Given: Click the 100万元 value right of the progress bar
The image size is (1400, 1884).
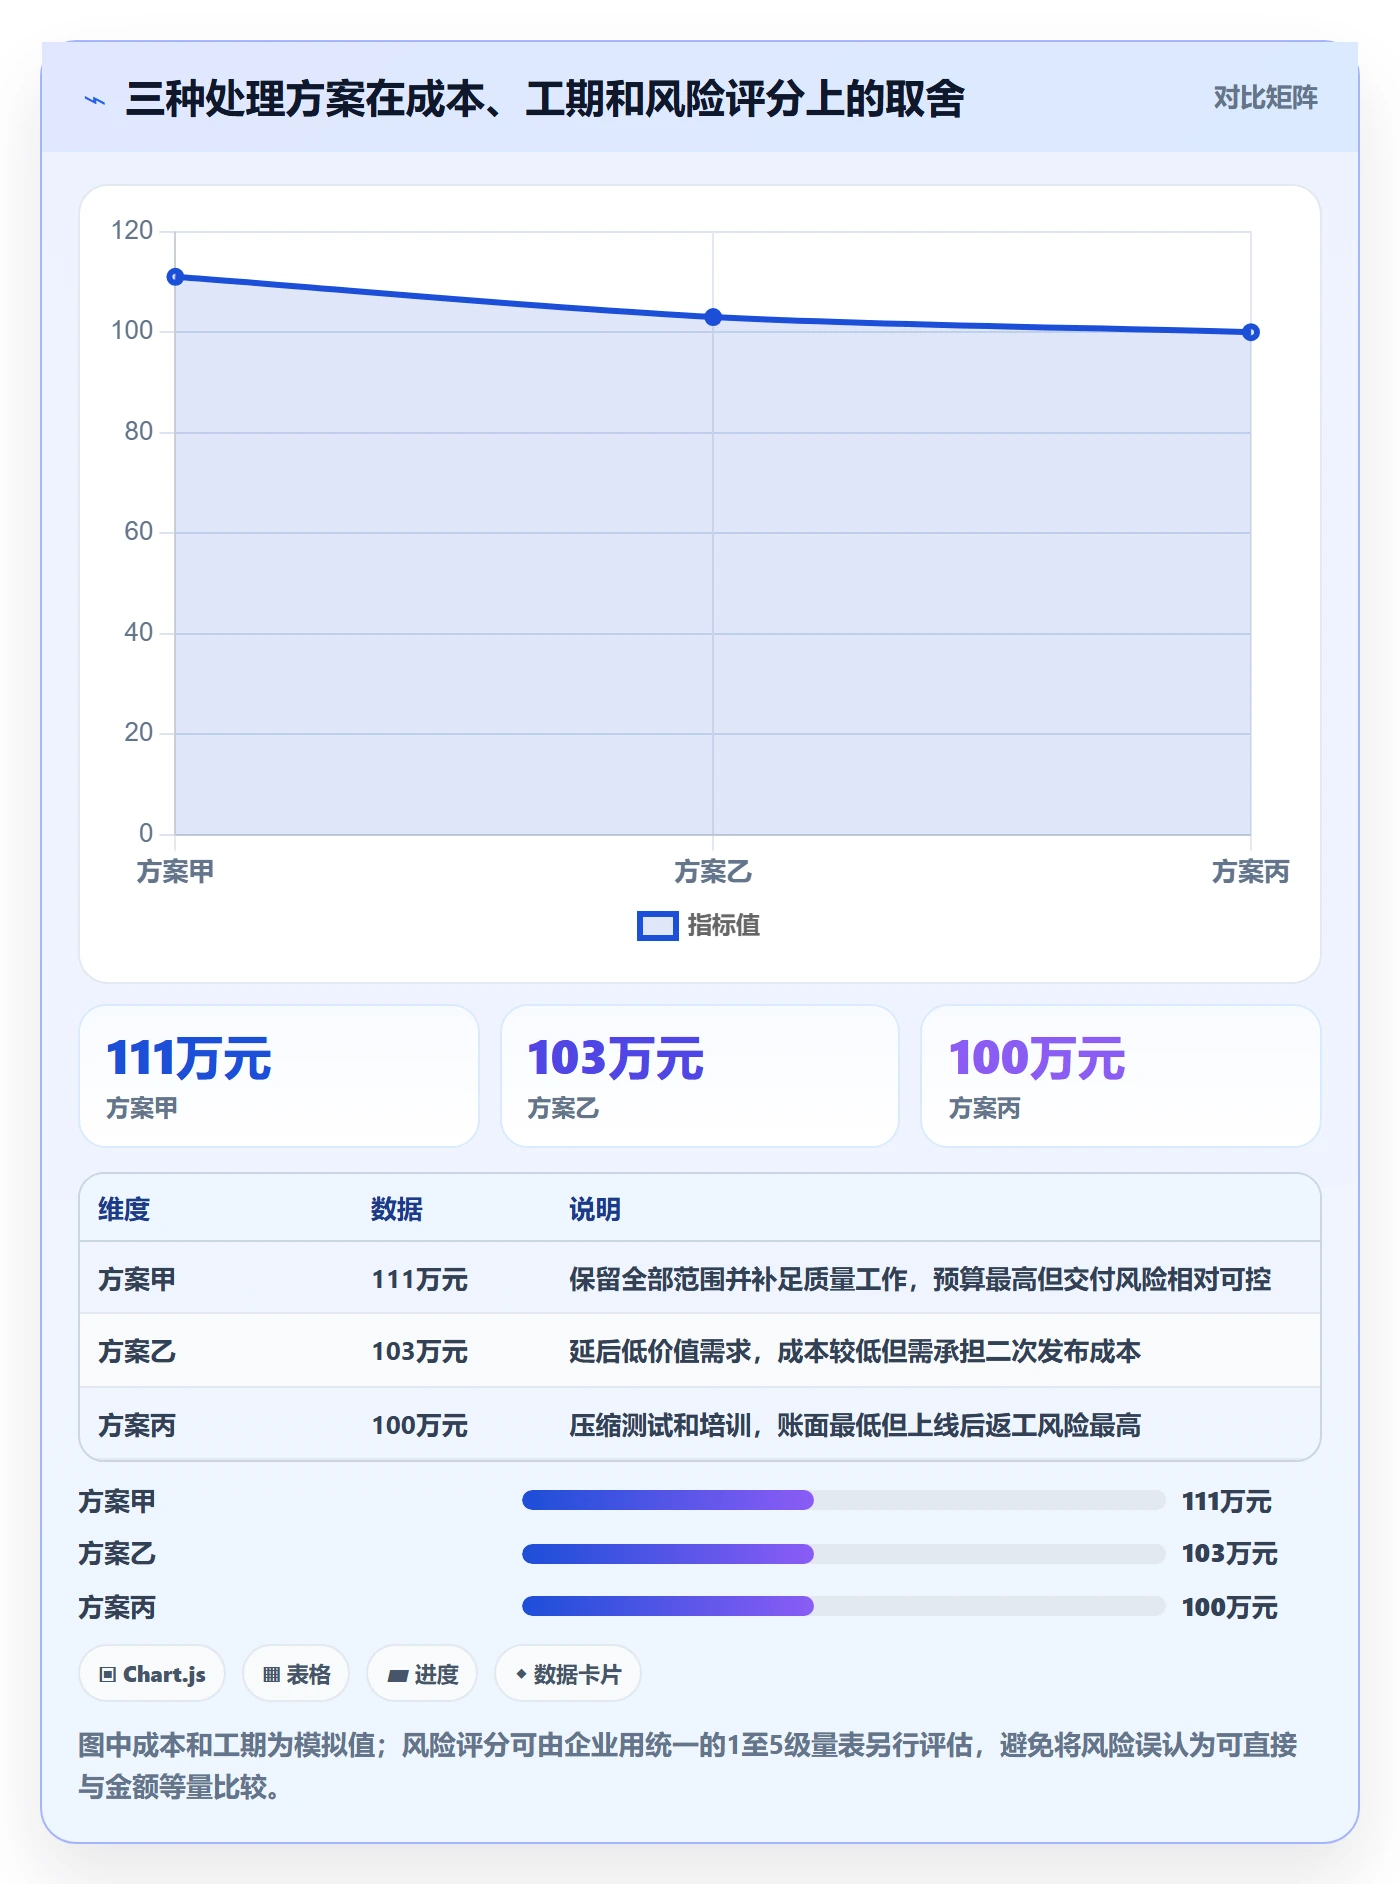Looking at the screenshot, I should click(1230, 1608).
